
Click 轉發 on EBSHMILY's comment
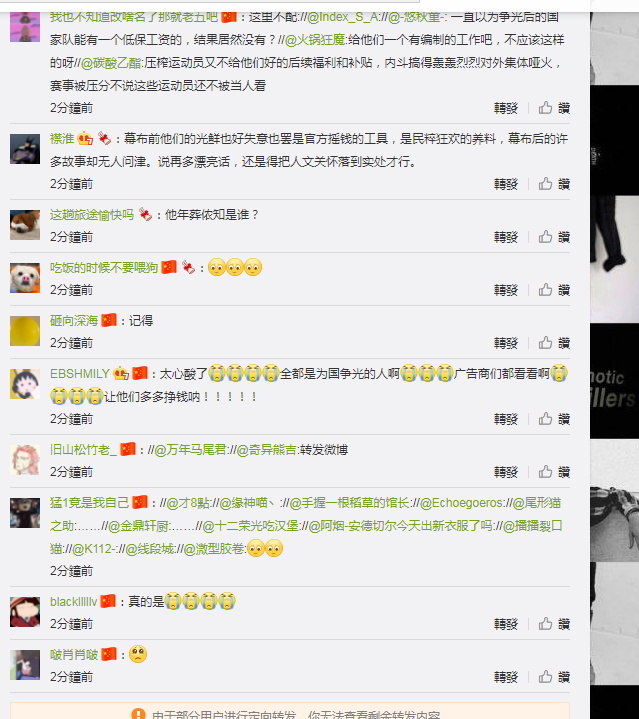[506, 419]
